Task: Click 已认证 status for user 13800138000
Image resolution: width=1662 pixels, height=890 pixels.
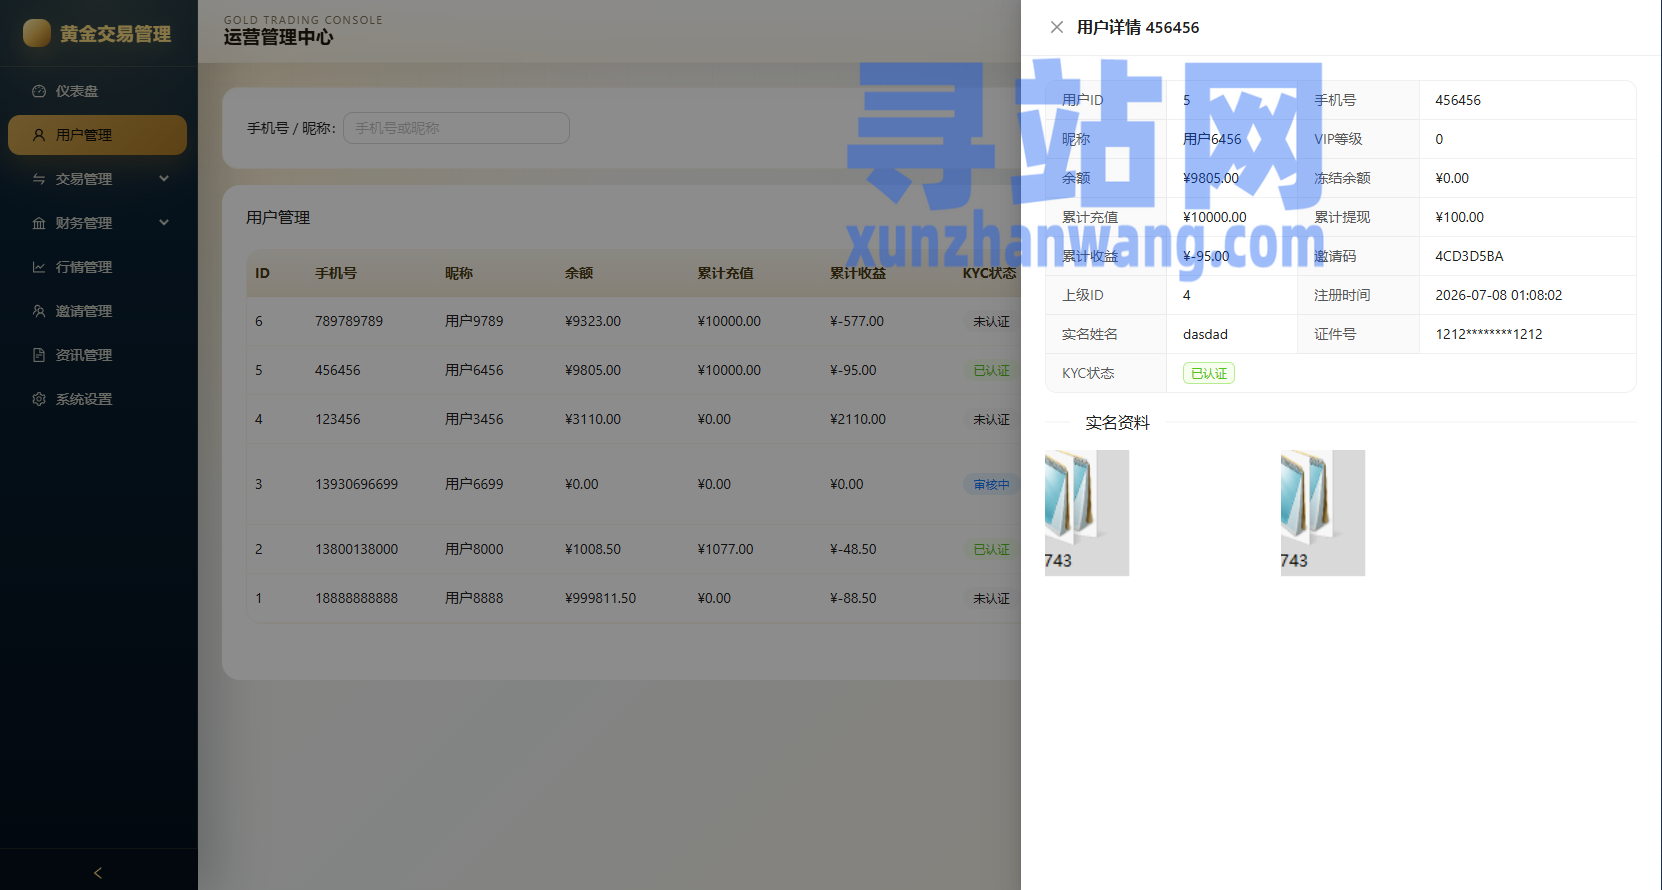Action: [x=991, y=549]
